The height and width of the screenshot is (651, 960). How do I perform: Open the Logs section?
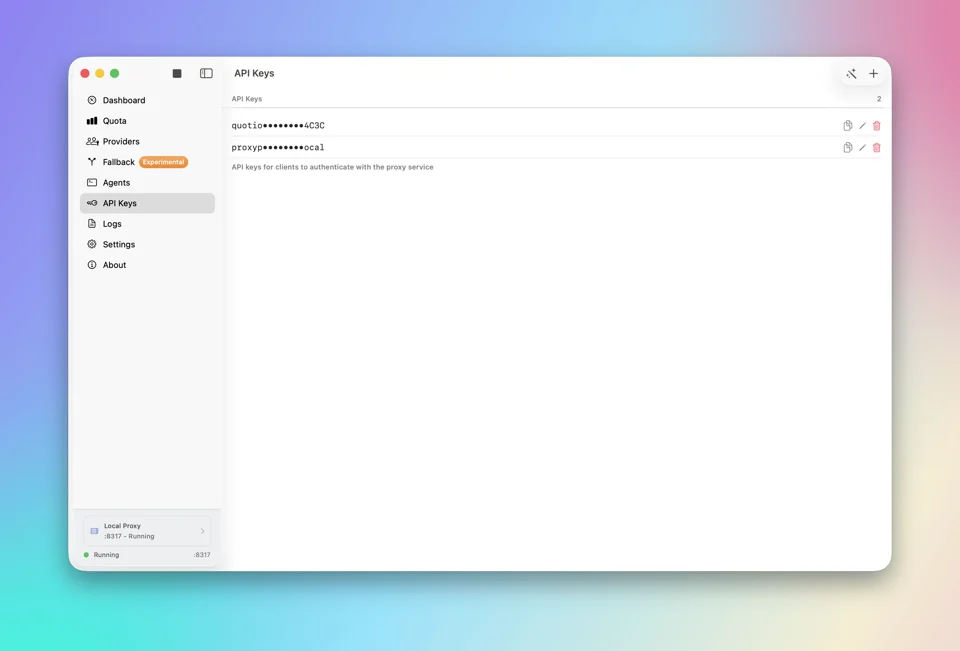[x=147, y=224]
